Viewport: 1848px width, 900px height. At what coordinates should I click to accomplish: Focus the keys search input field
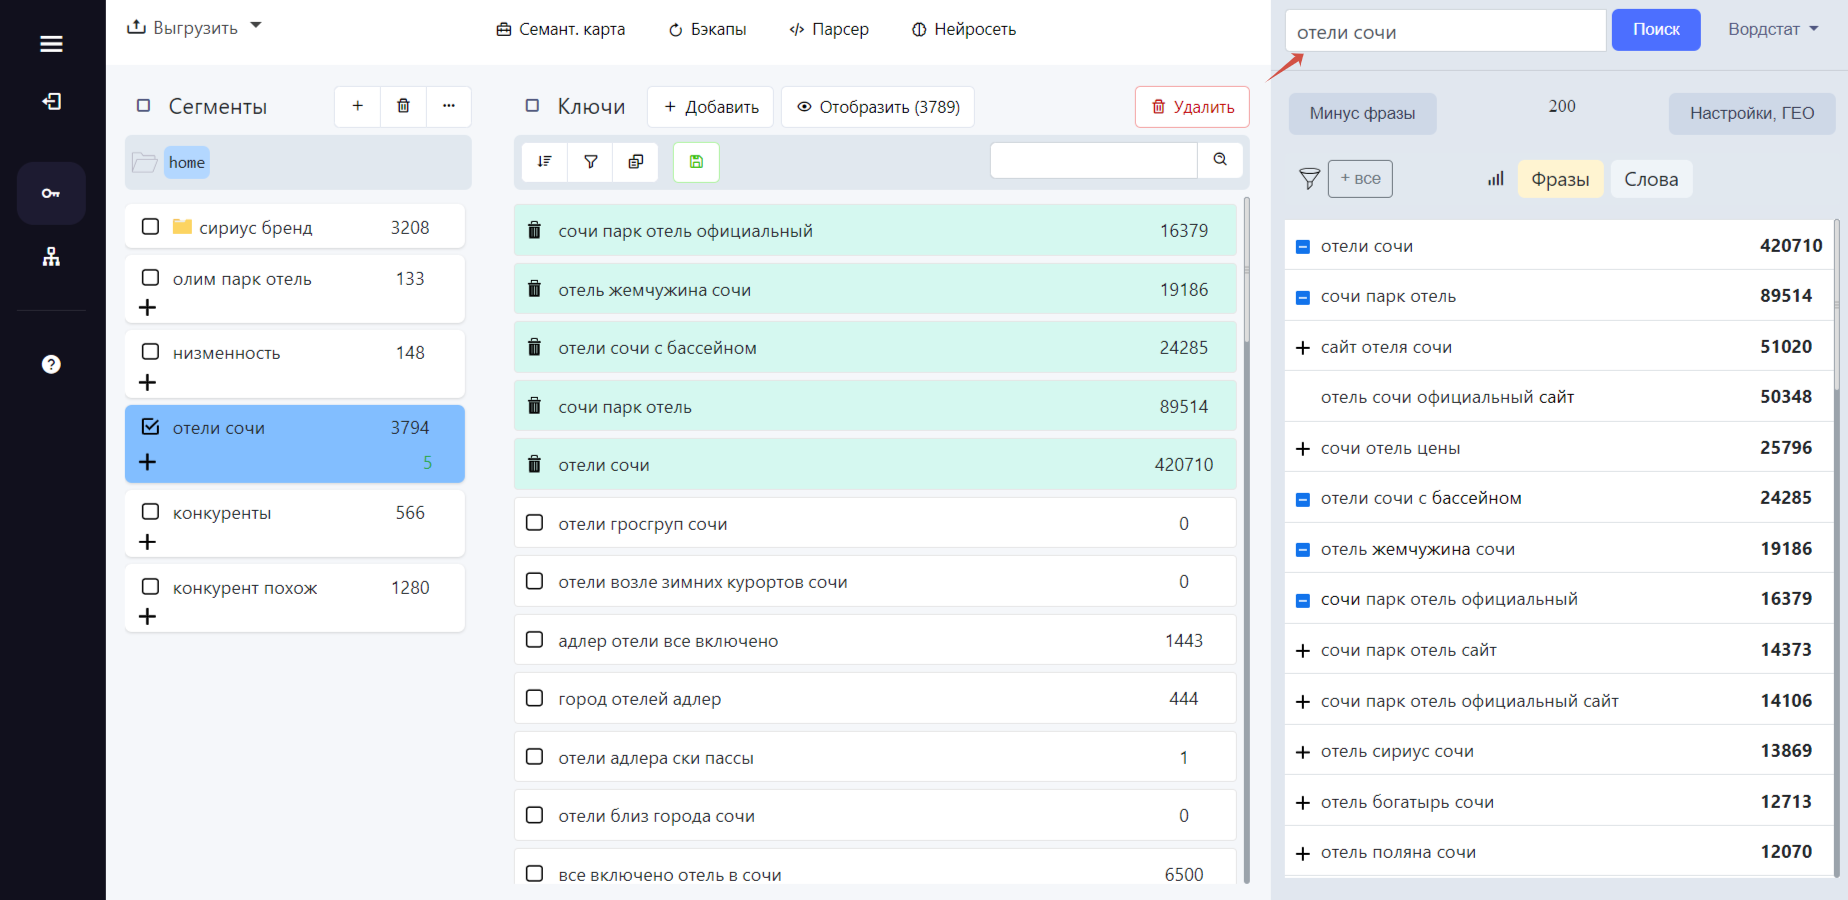1093,160
